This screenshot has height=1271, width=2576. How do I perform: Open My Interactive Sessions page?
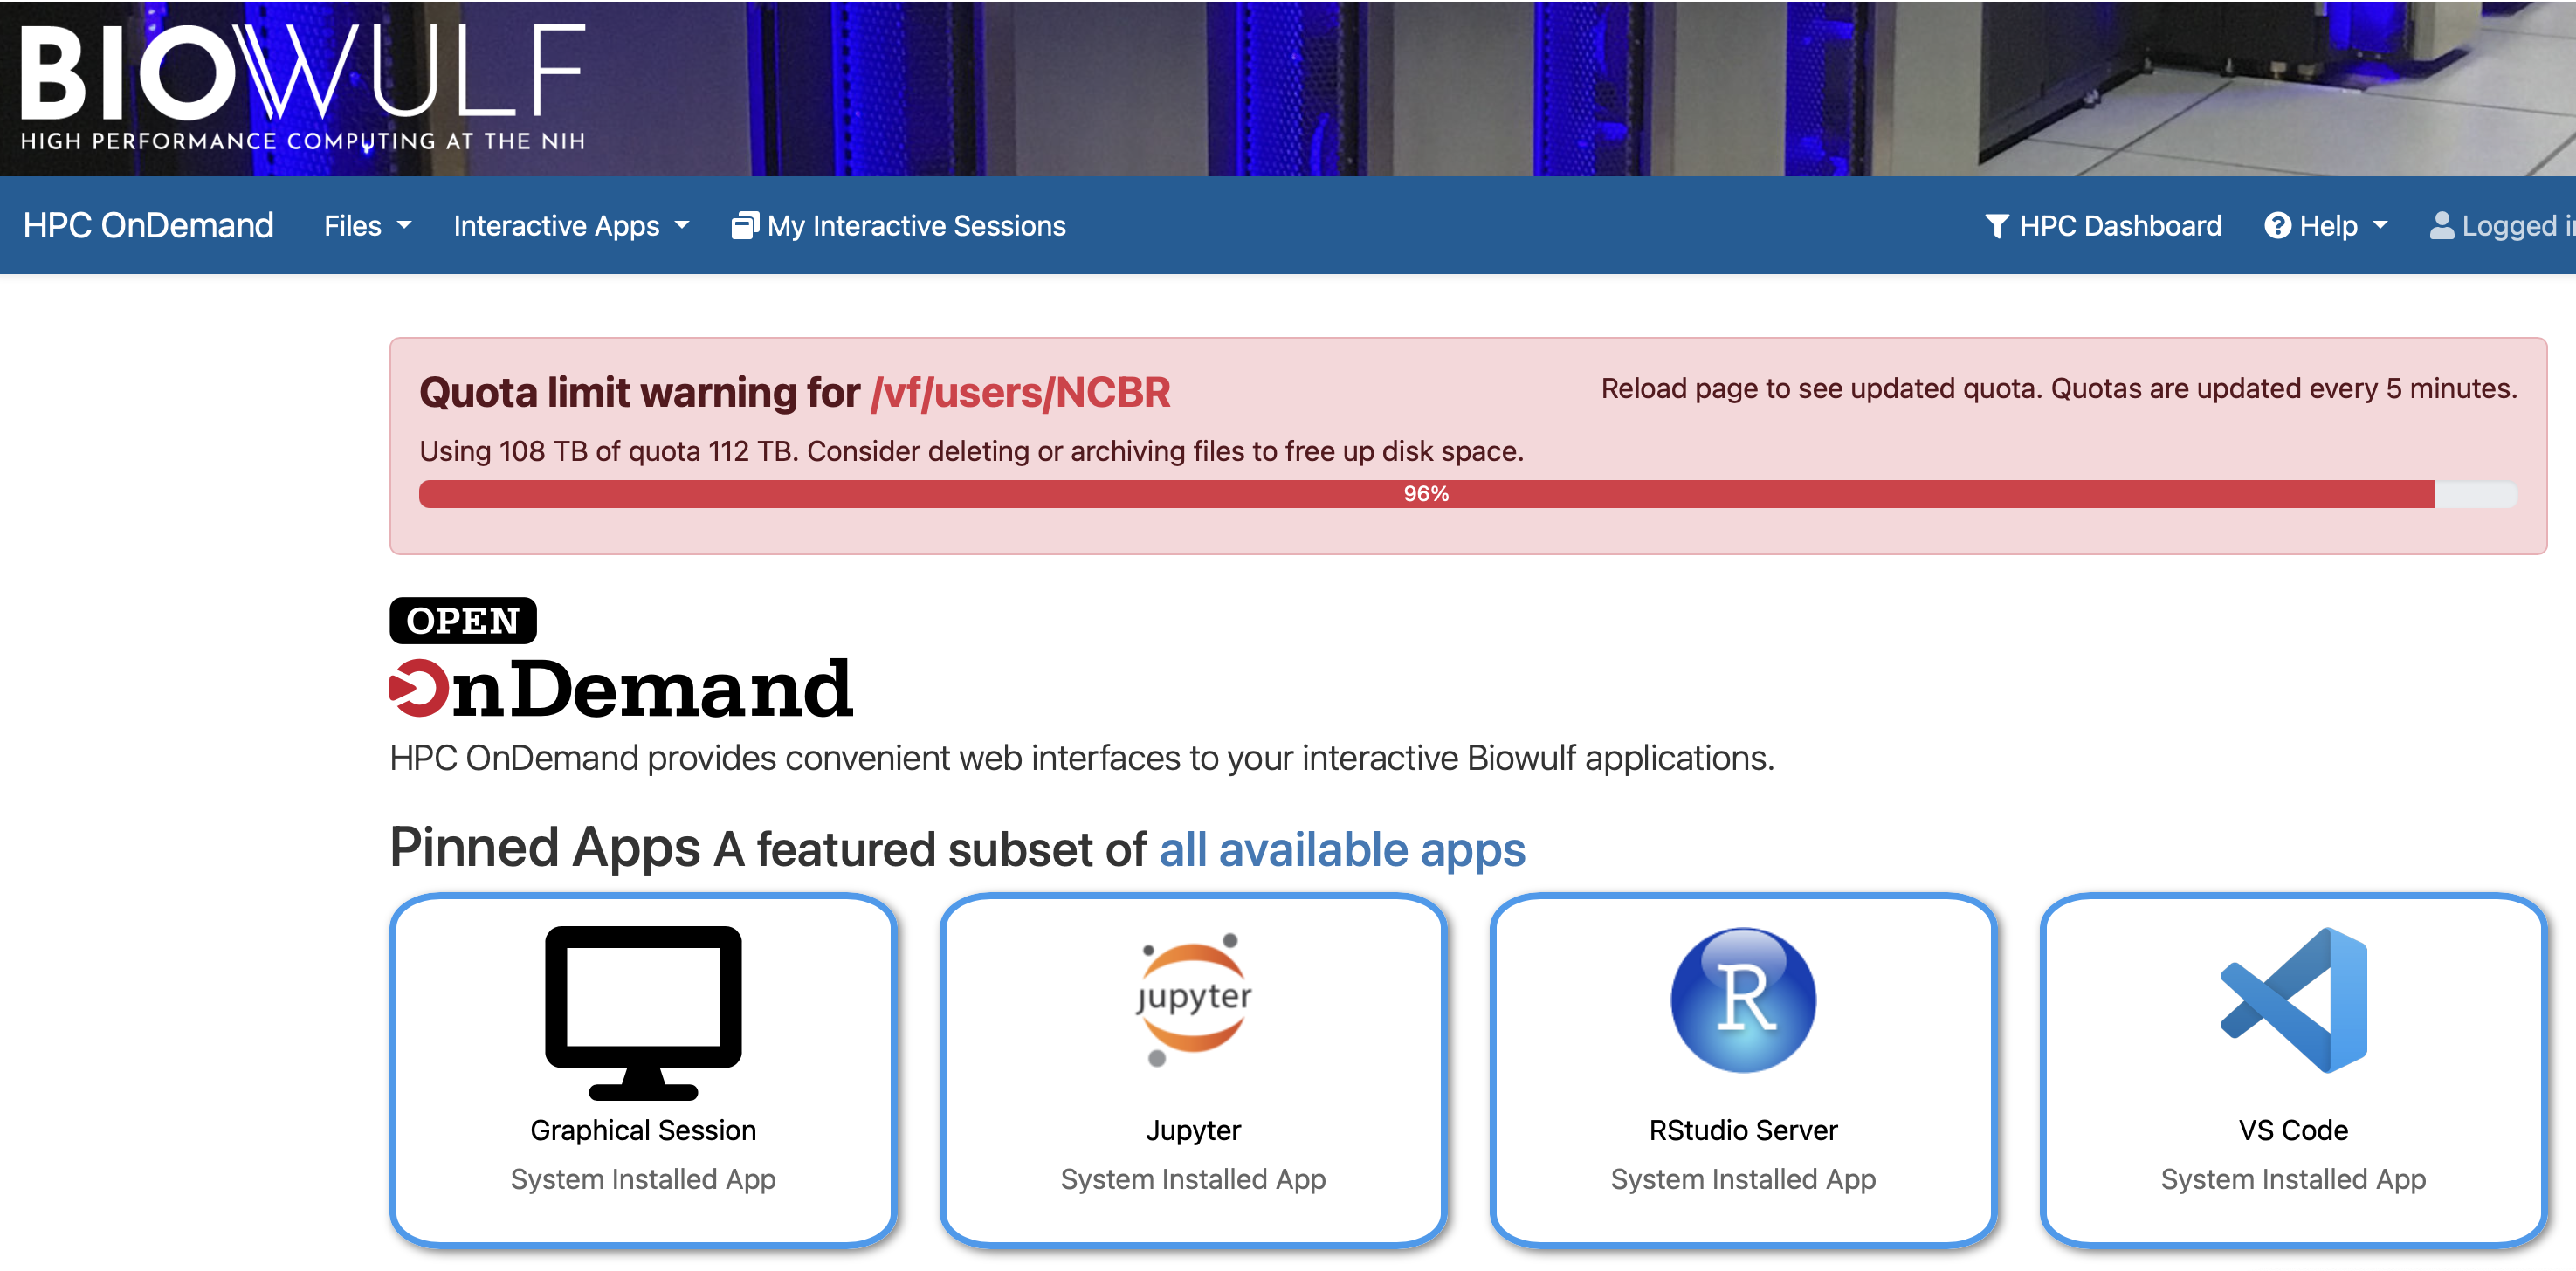899,226
